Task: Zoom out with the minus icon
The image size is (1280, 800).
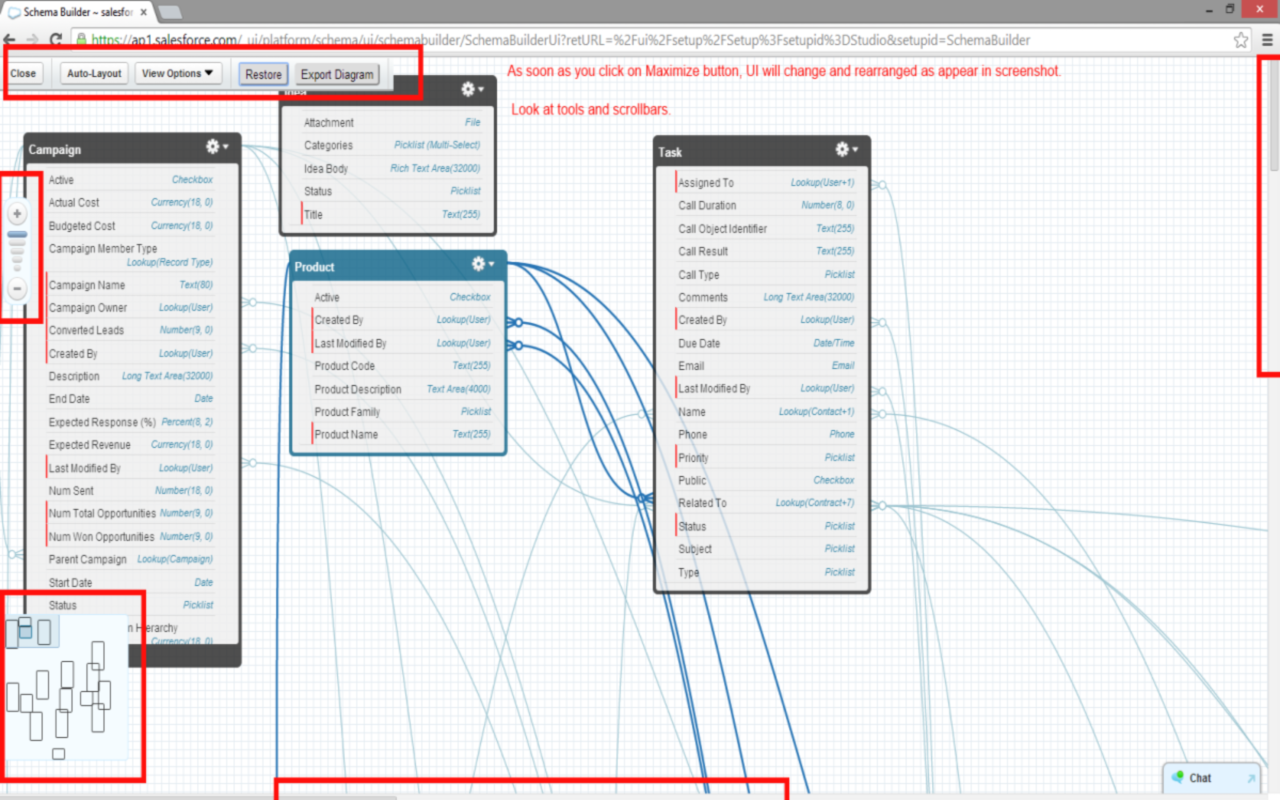Action: click(x=18, y=289)
